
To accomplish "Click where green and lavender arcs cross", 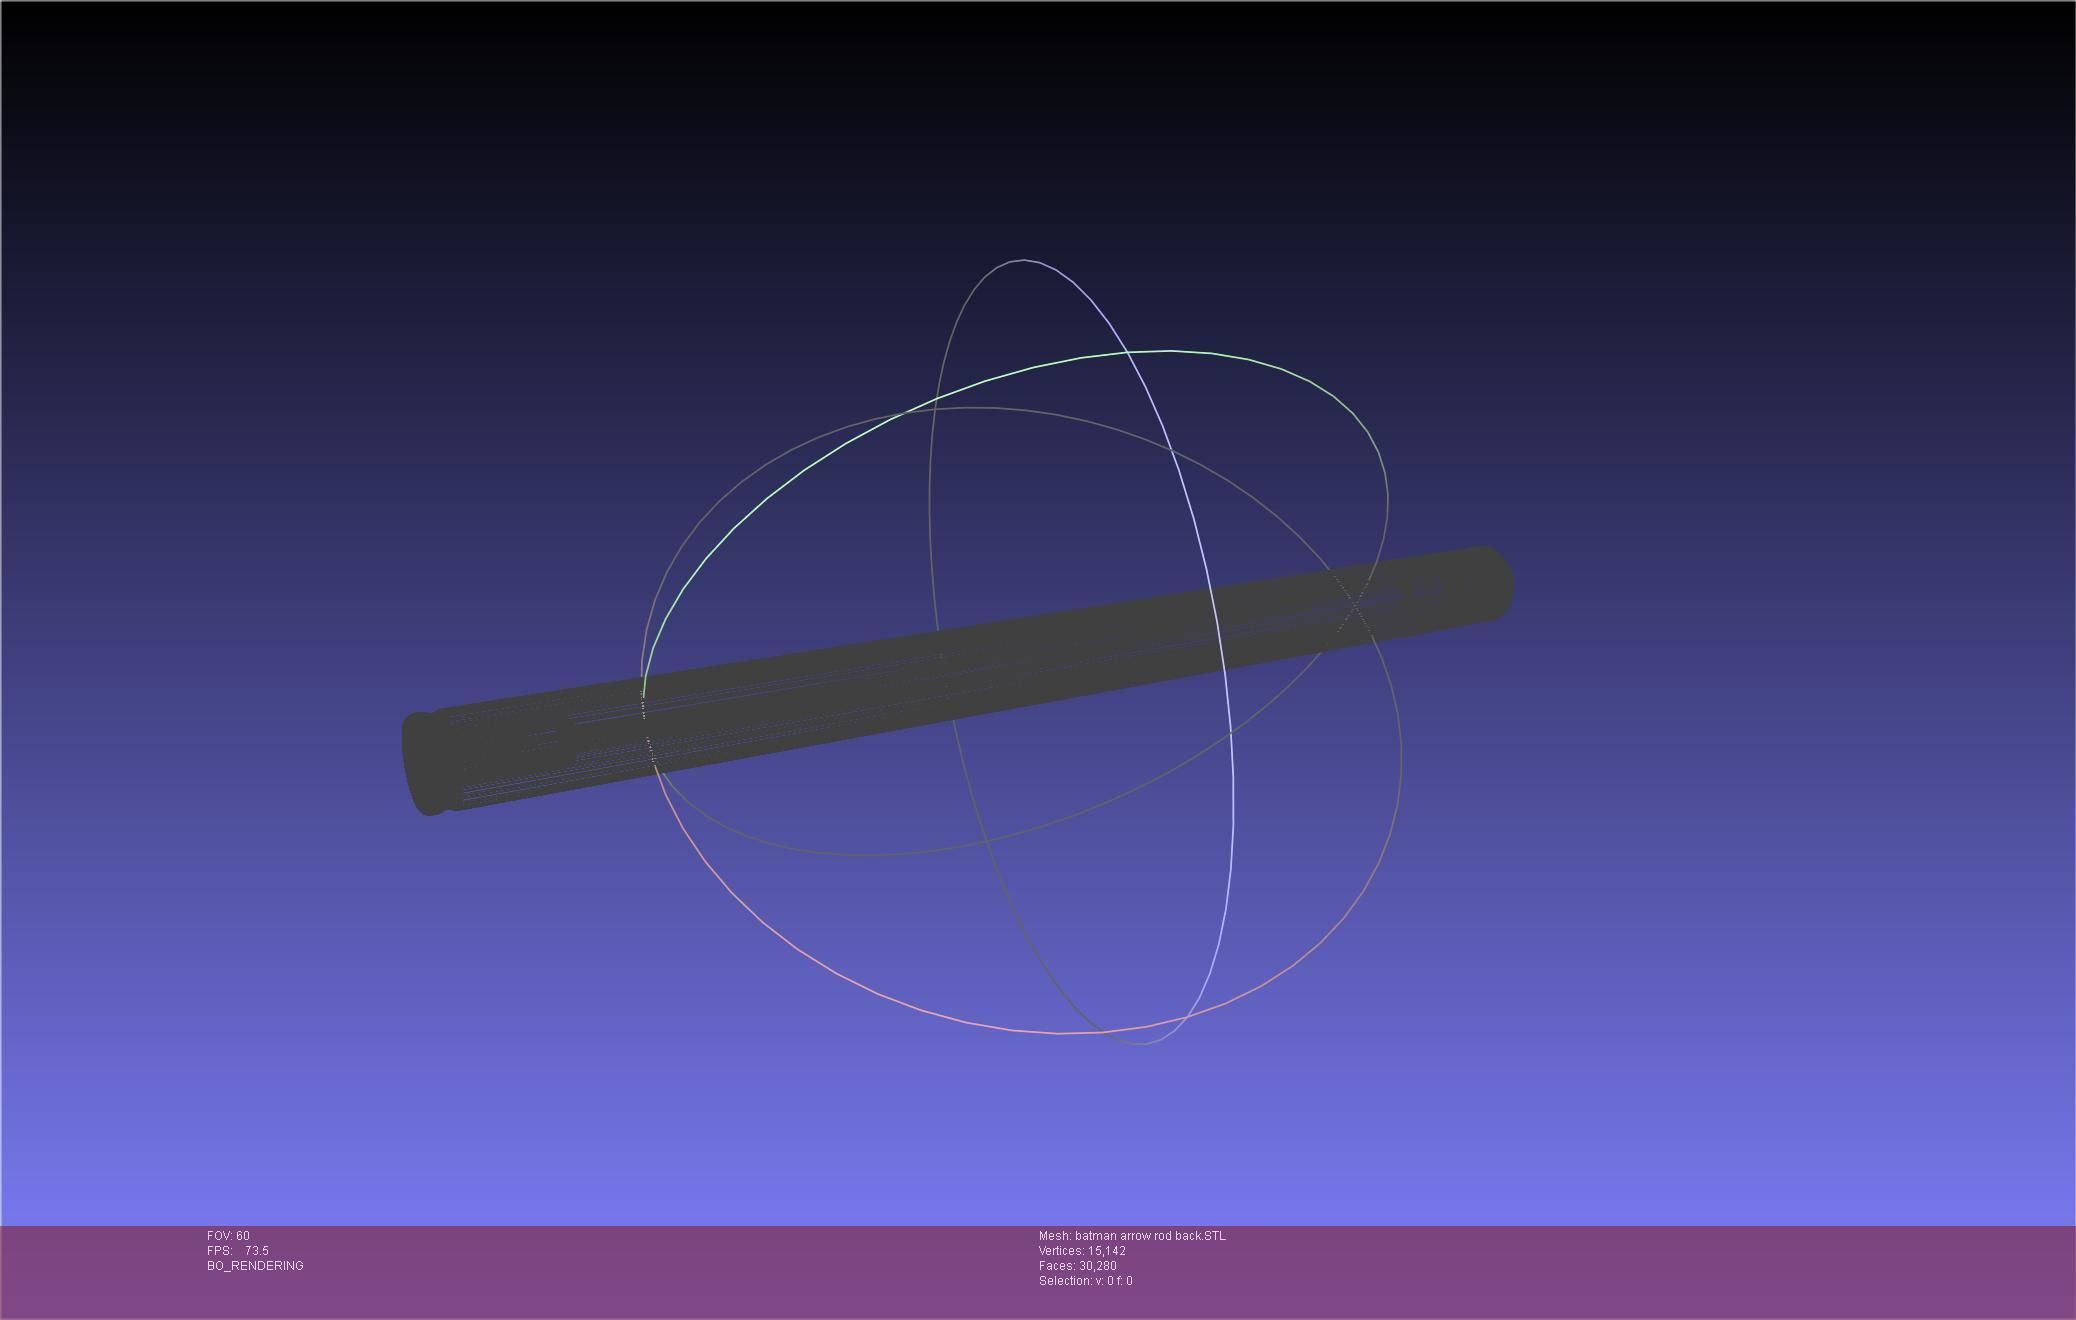I will click(1128, 354).
